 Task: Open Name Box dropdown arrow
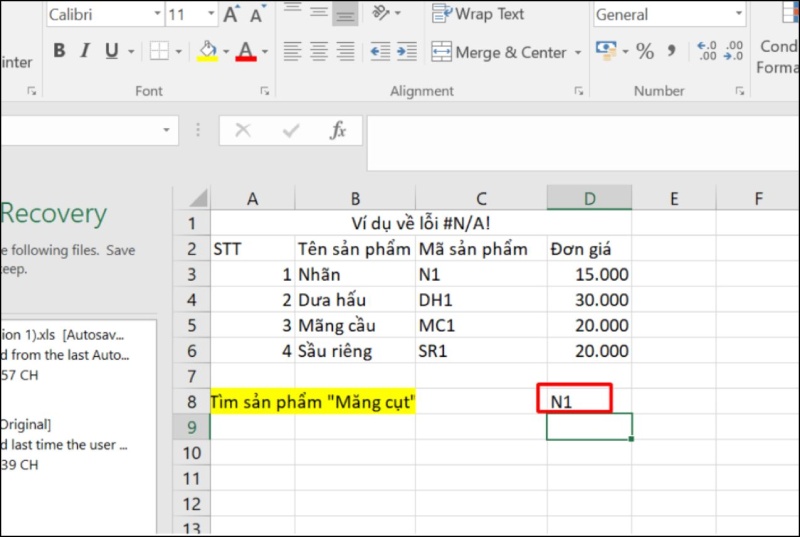(166, 130)
